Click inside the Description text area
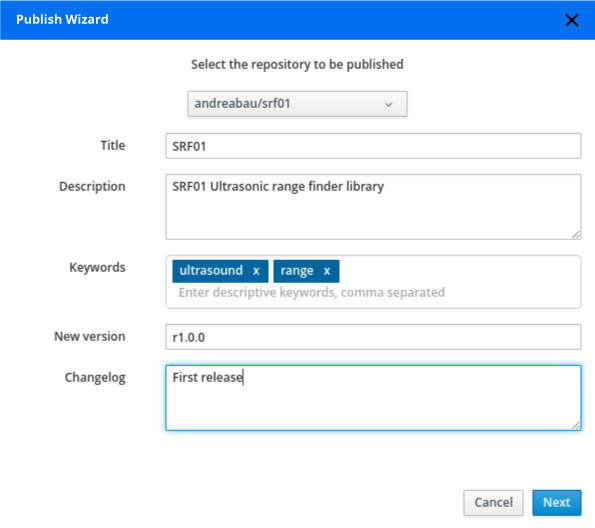 [373, 207]
